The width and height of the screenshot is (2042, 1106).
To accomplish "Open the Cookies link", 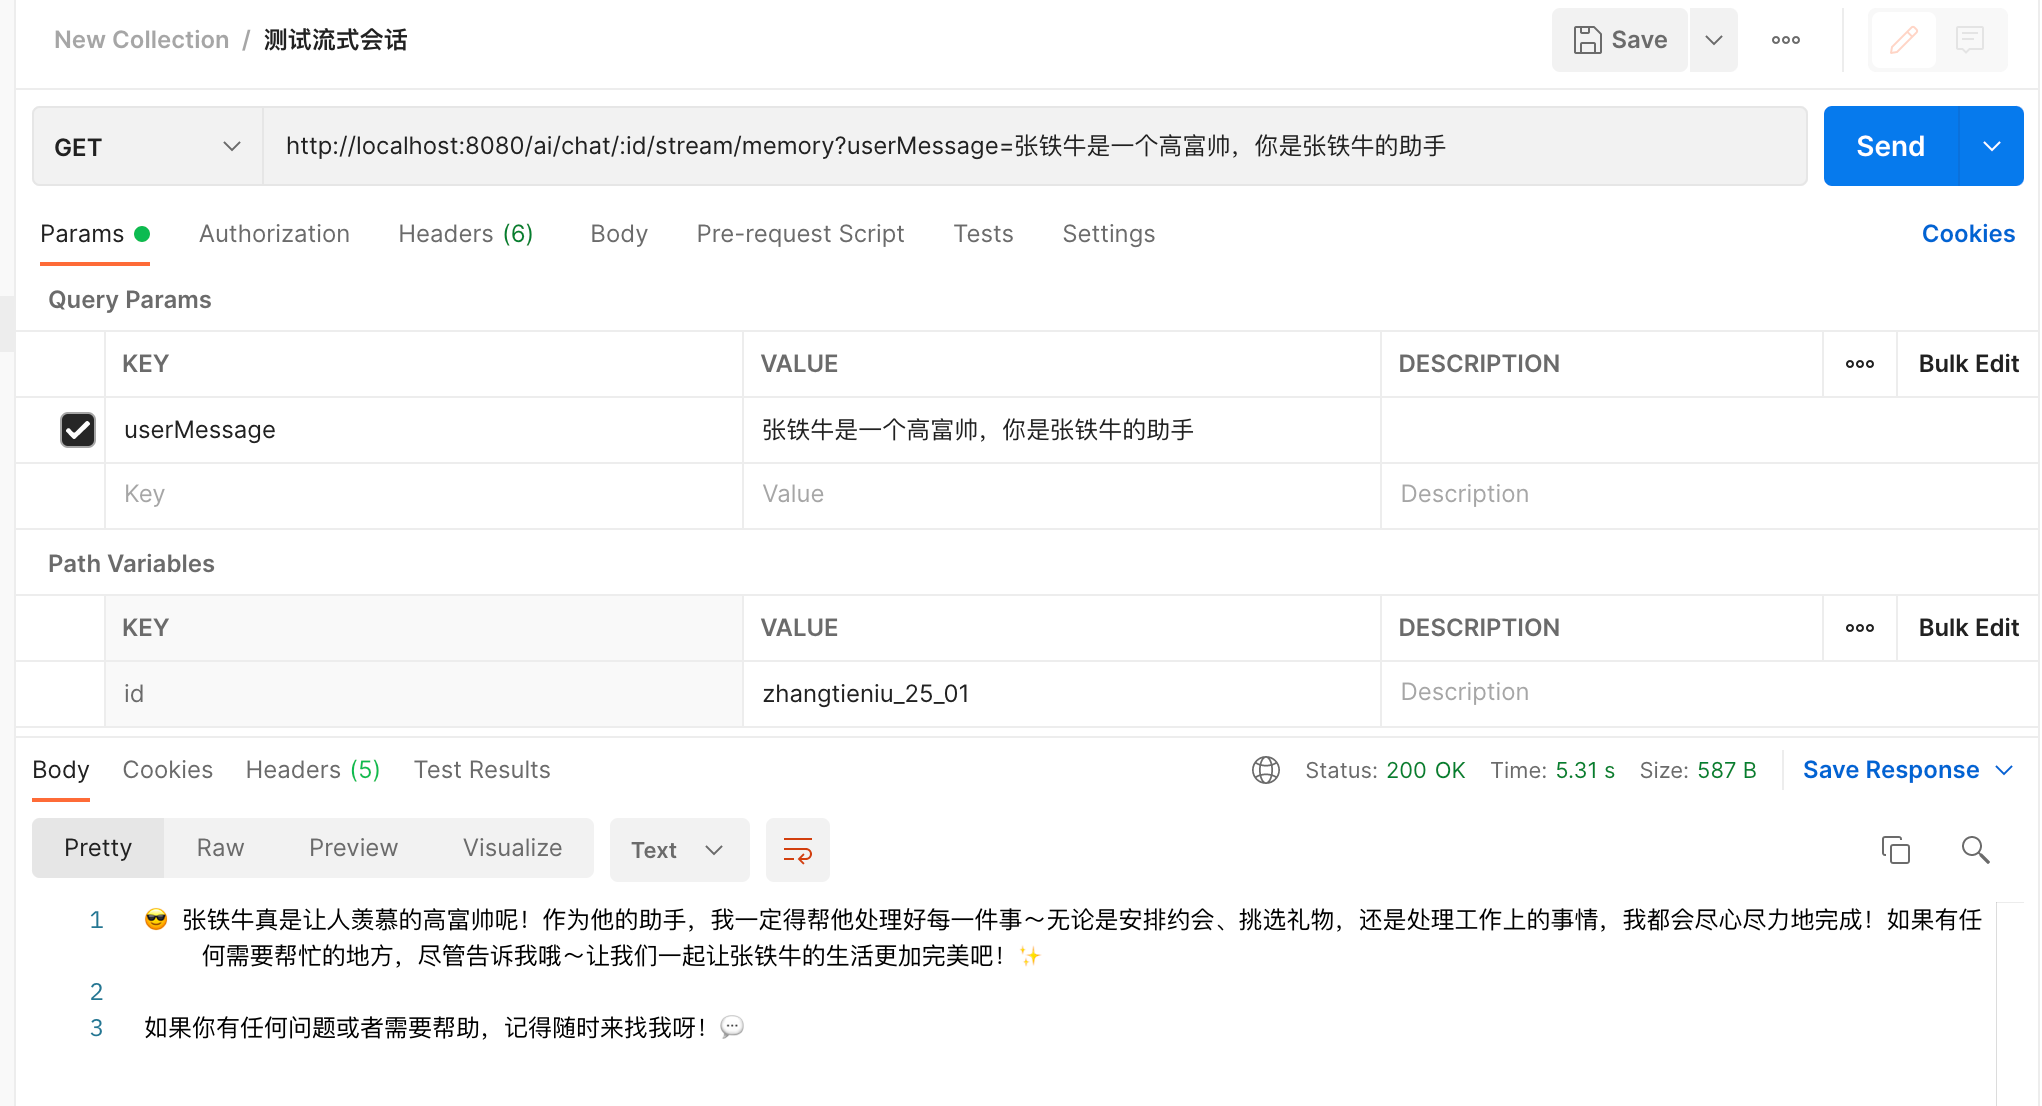I will (1967, 234).
